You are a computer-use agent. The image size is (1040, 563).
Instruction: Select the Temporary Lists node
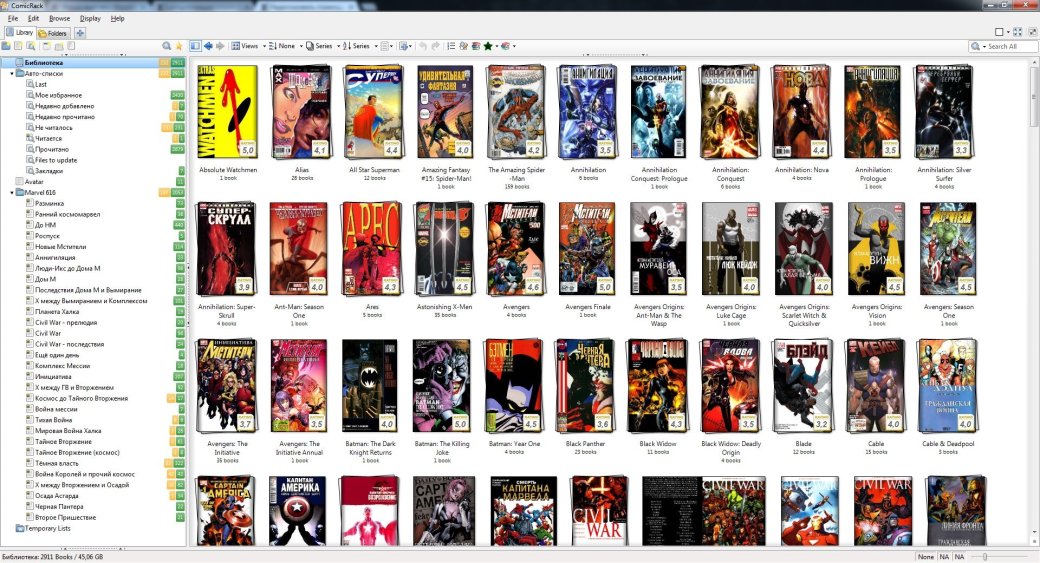point(47,529)
